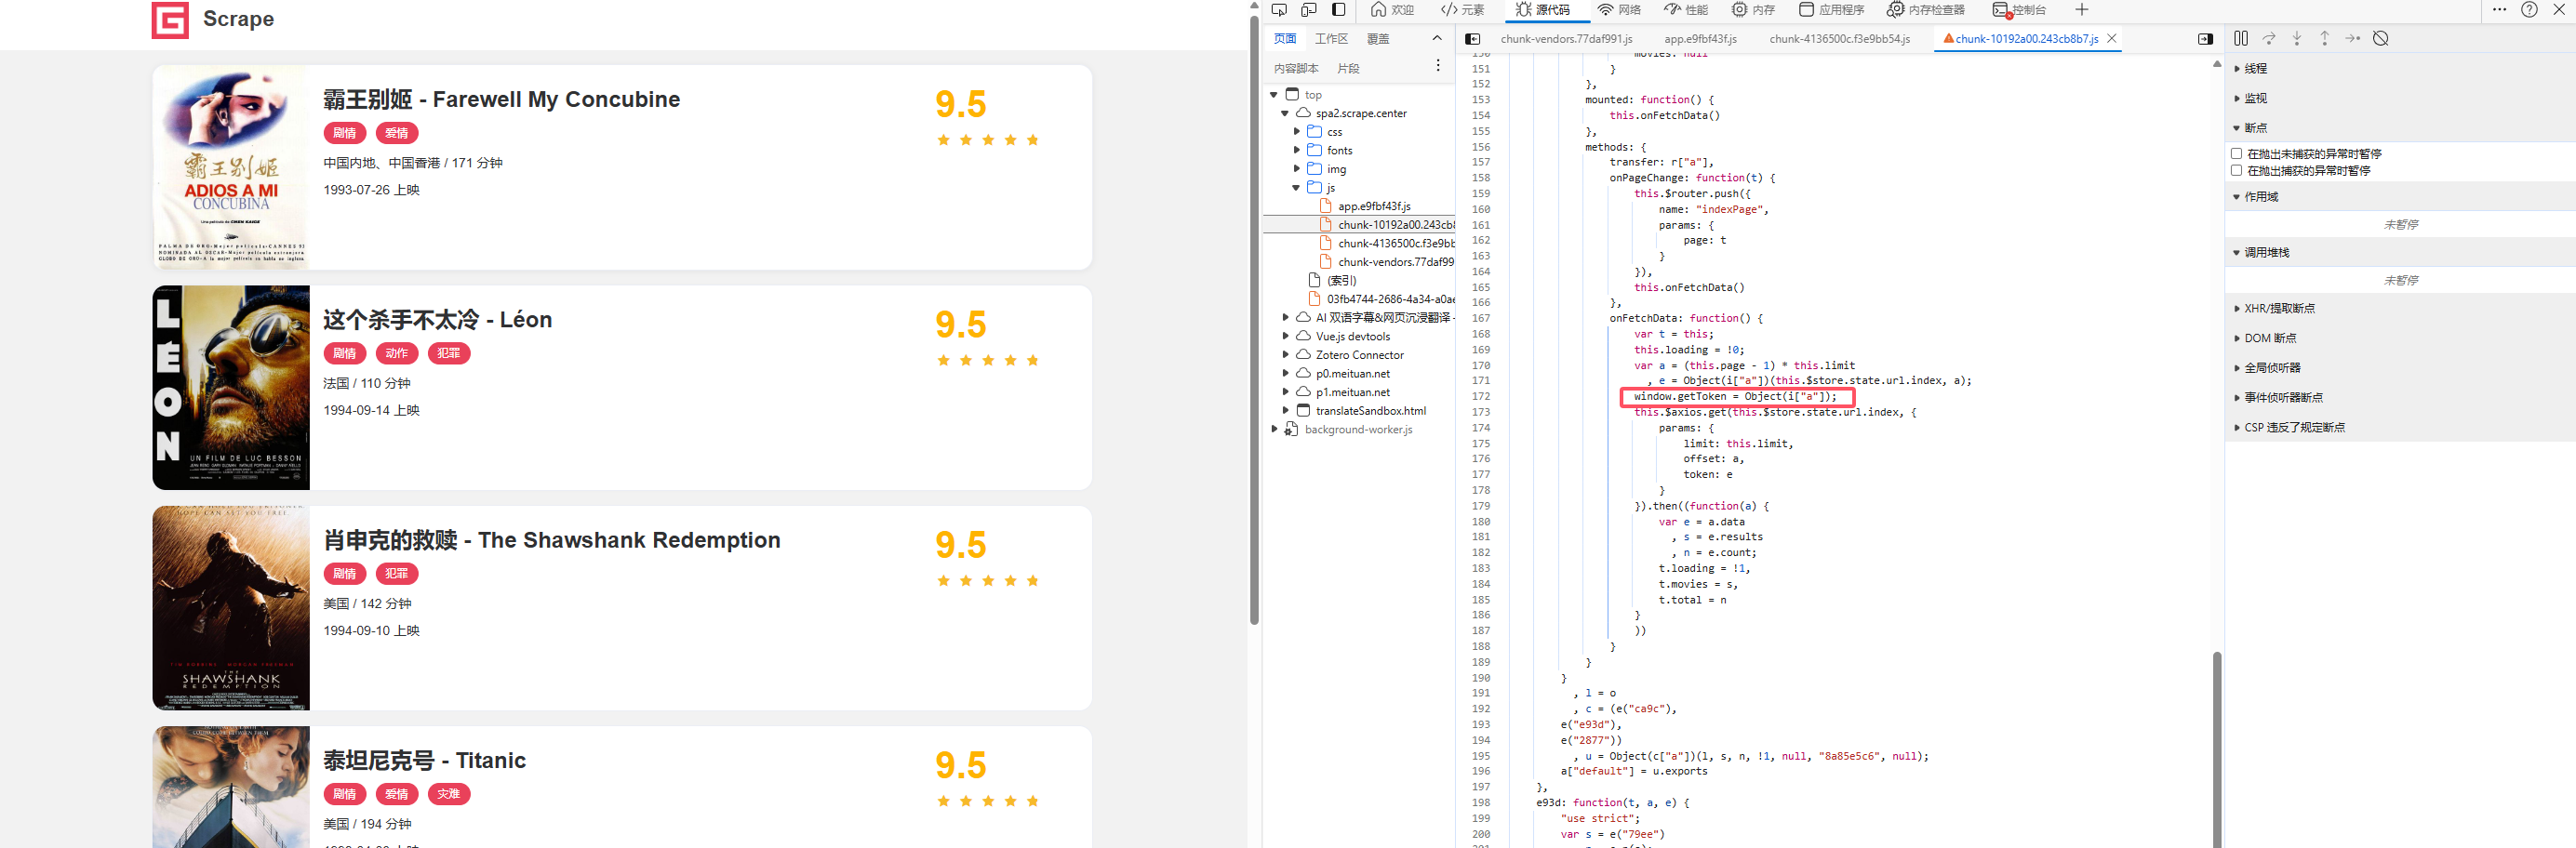Click the Titanic movie poster thumbnail

pyautogui.click(x=231, y=787)
